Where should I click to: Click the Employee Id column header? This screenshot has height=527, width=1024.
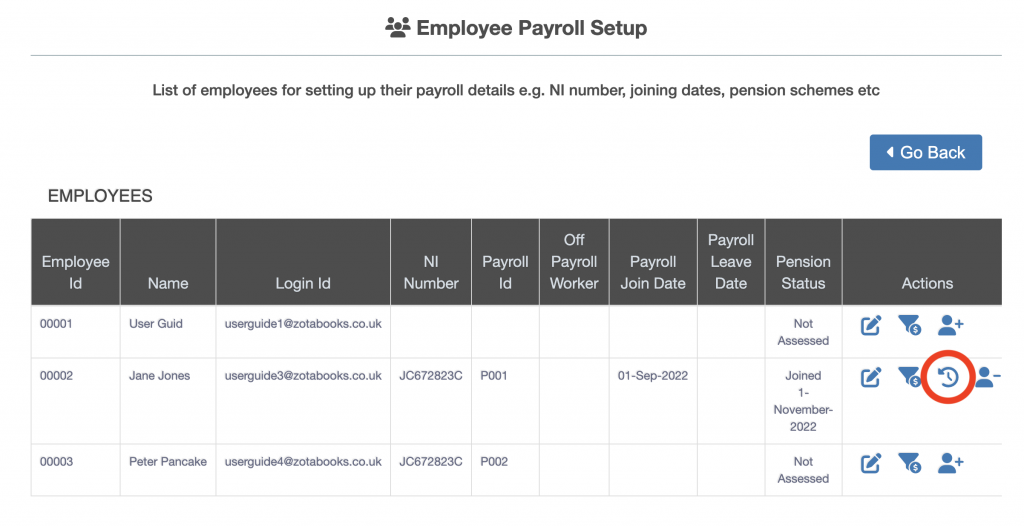(x=75, y=272)
